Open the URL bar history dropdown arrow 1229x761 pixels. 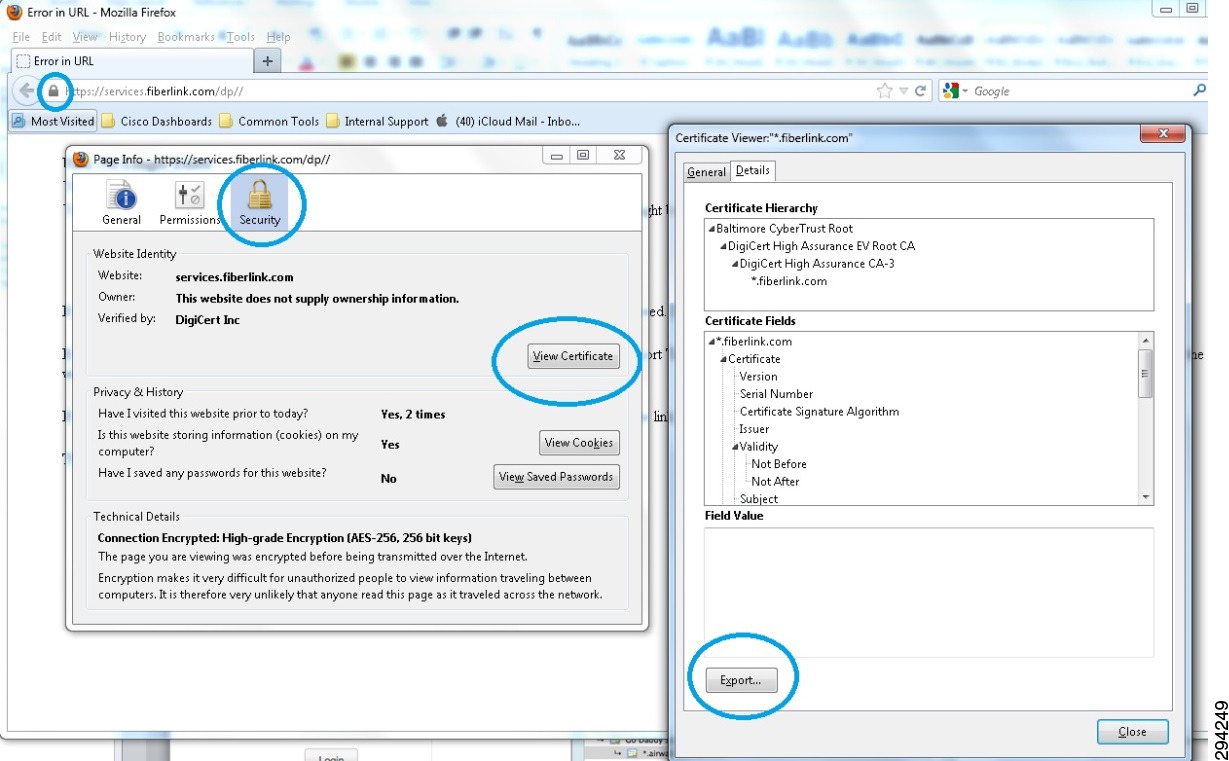(x=903, y=91)
